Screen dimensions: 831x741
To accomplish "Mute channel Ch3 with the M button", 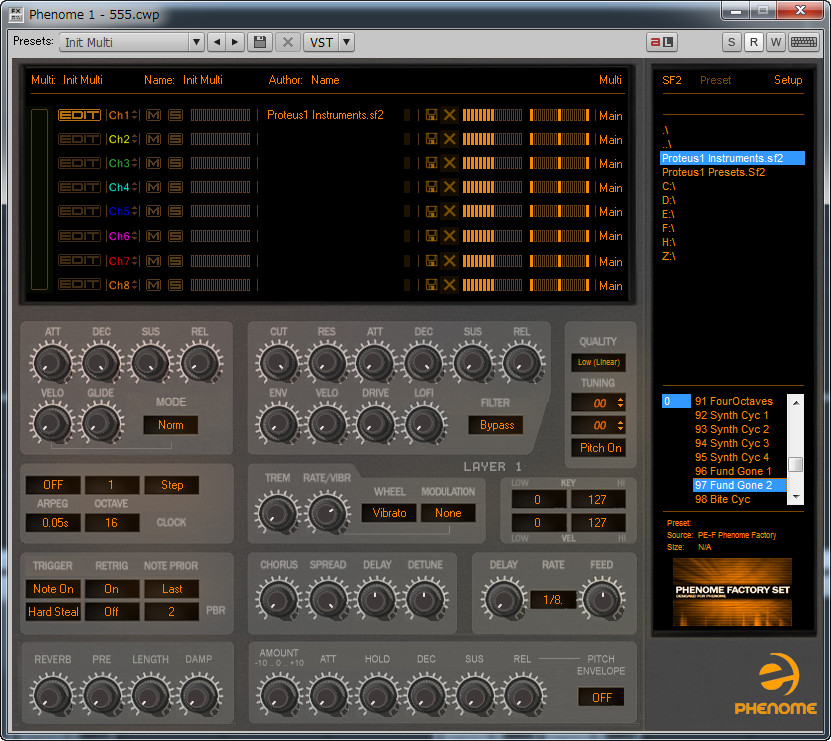I will click(153, 163).
